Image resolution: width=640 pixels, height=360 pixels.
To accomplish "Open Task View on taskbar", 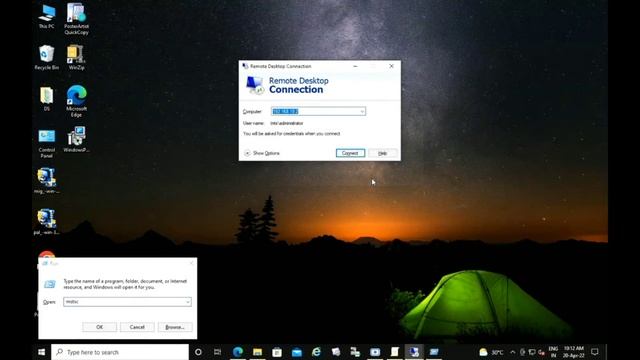I will (218, 352).
